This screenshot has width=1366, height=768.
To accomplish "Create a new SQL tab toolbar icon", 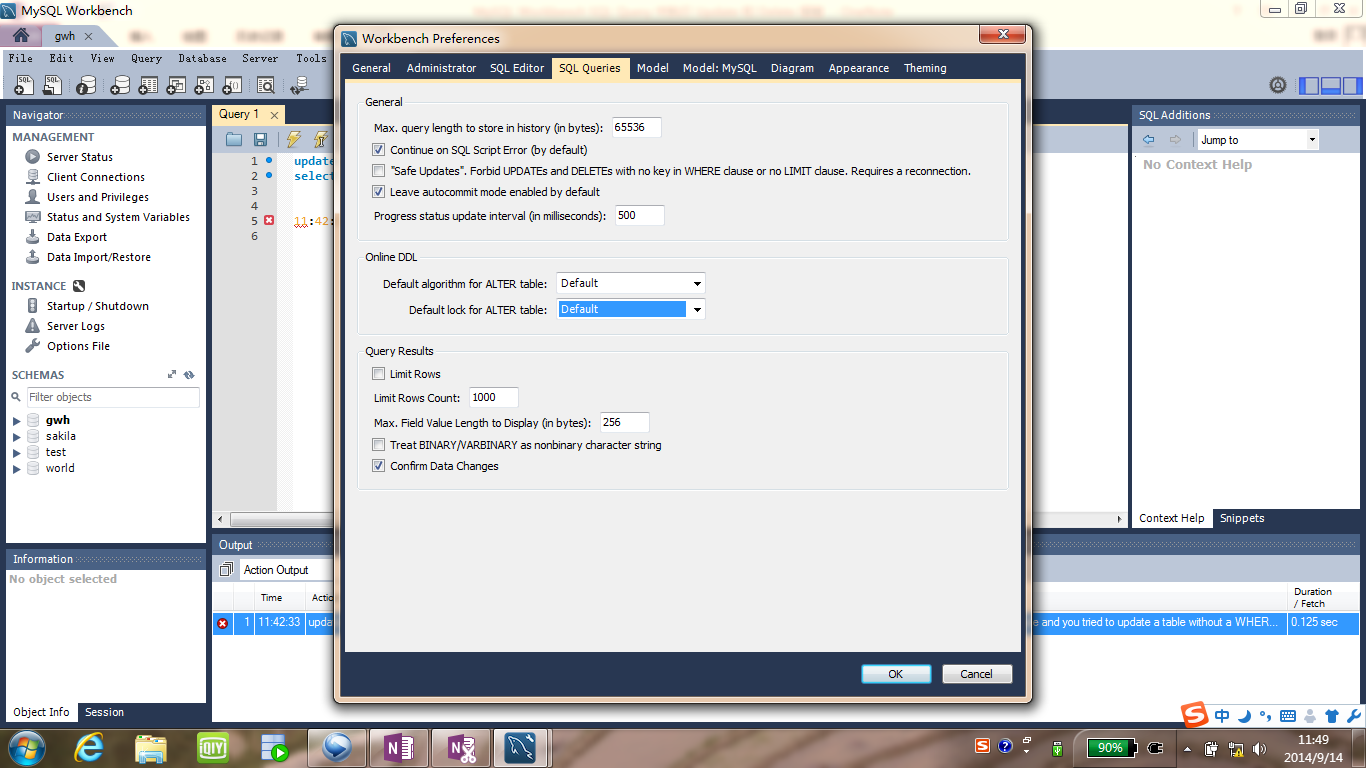I will pos(23,85).
